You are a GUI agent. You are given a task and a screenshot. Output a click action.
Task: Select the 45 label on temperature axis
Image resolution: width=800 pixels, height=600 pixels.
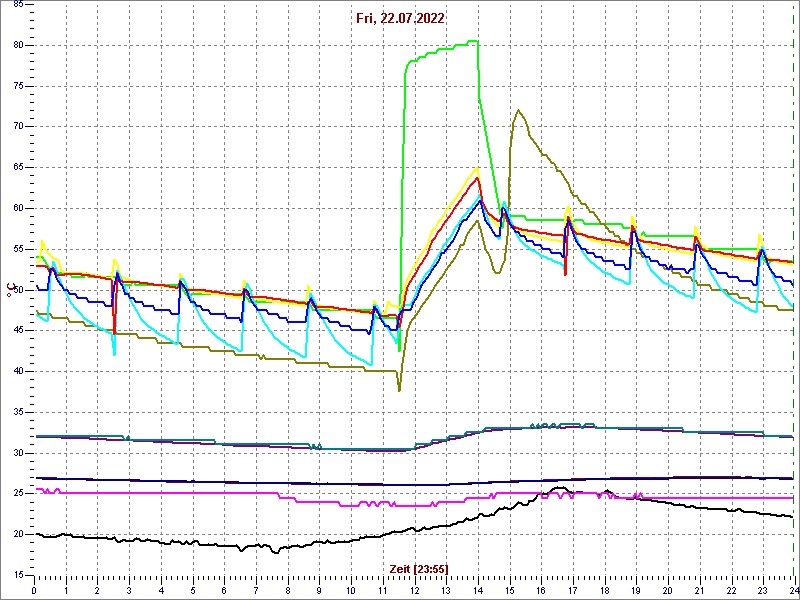click(x=17, y=331)
